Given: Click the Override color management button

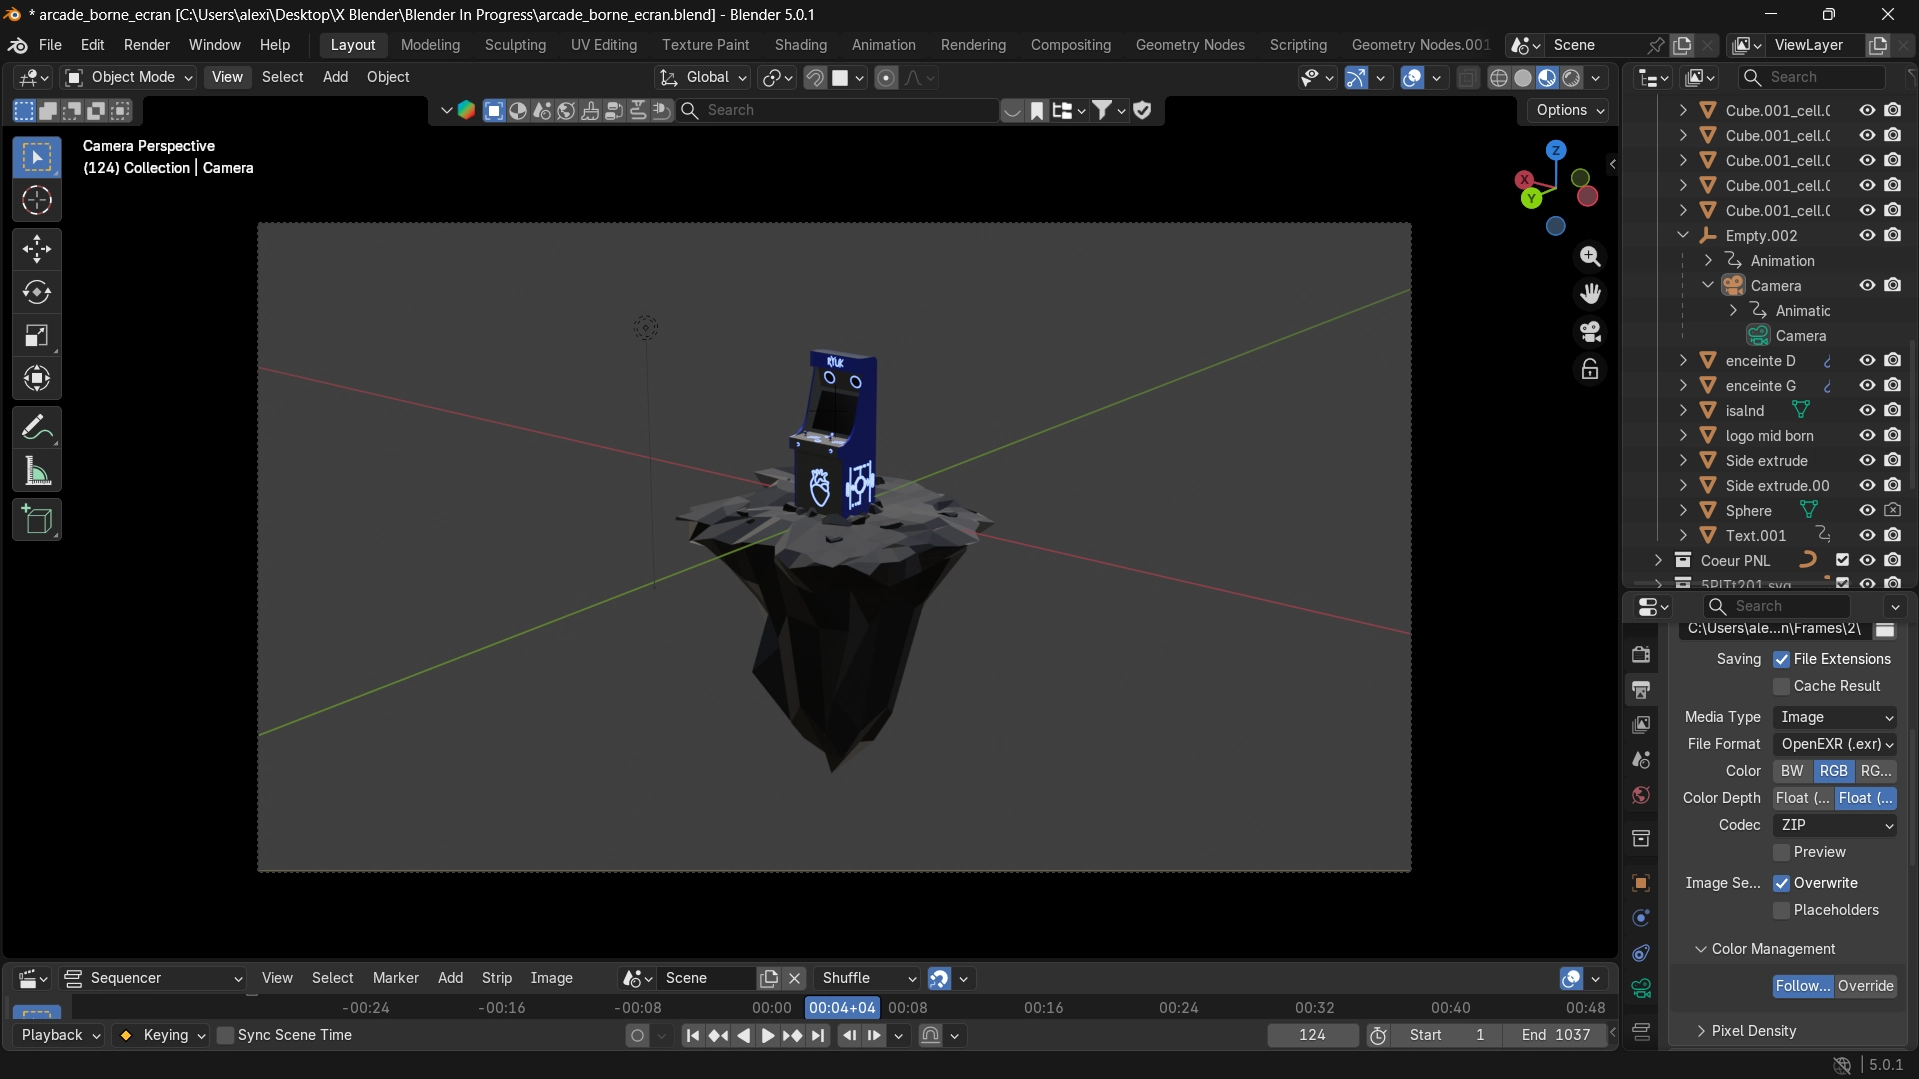Looking at the screenshot, I should [x=1865, y=986].
